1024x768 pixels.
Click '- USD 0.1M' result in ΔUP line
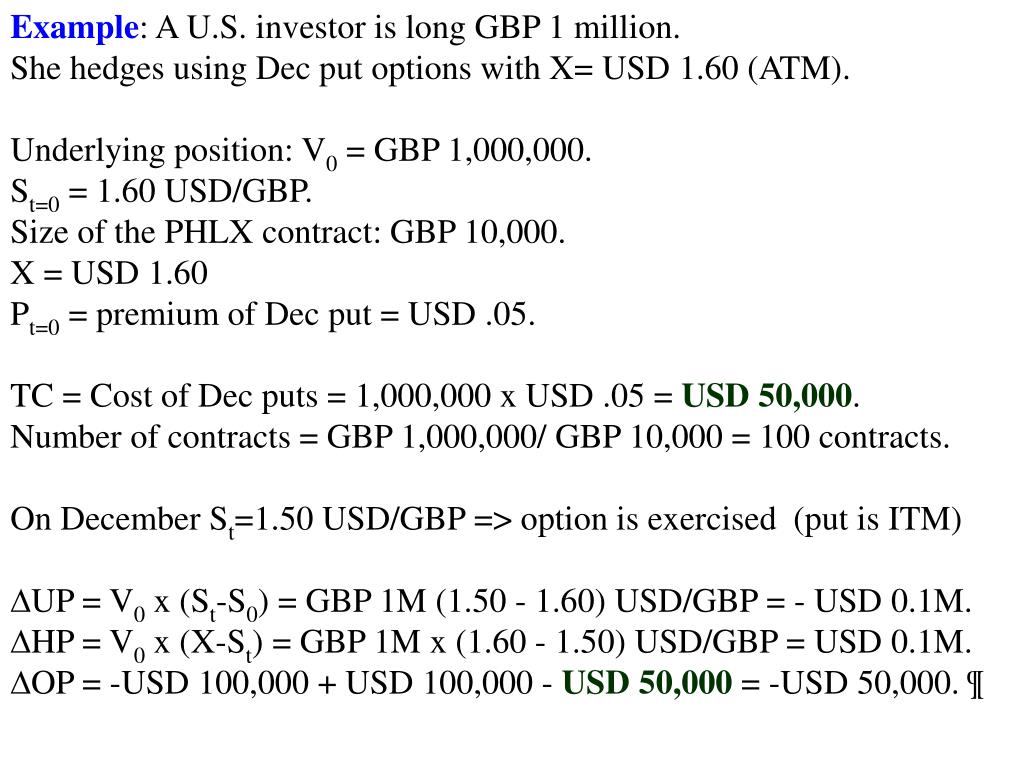pos(882,601)
